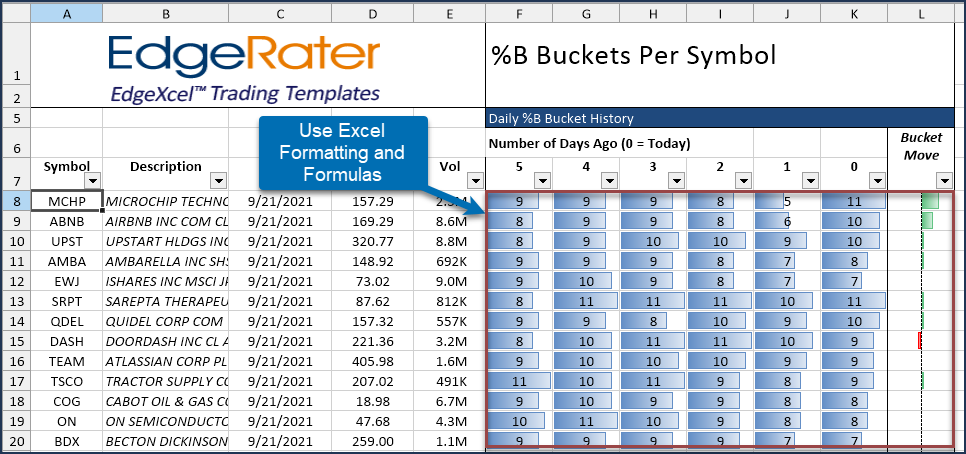Click the date cell in the EWJ row
Screen dimensions: 966x454
pyautogui.click(x=280, y=281)
